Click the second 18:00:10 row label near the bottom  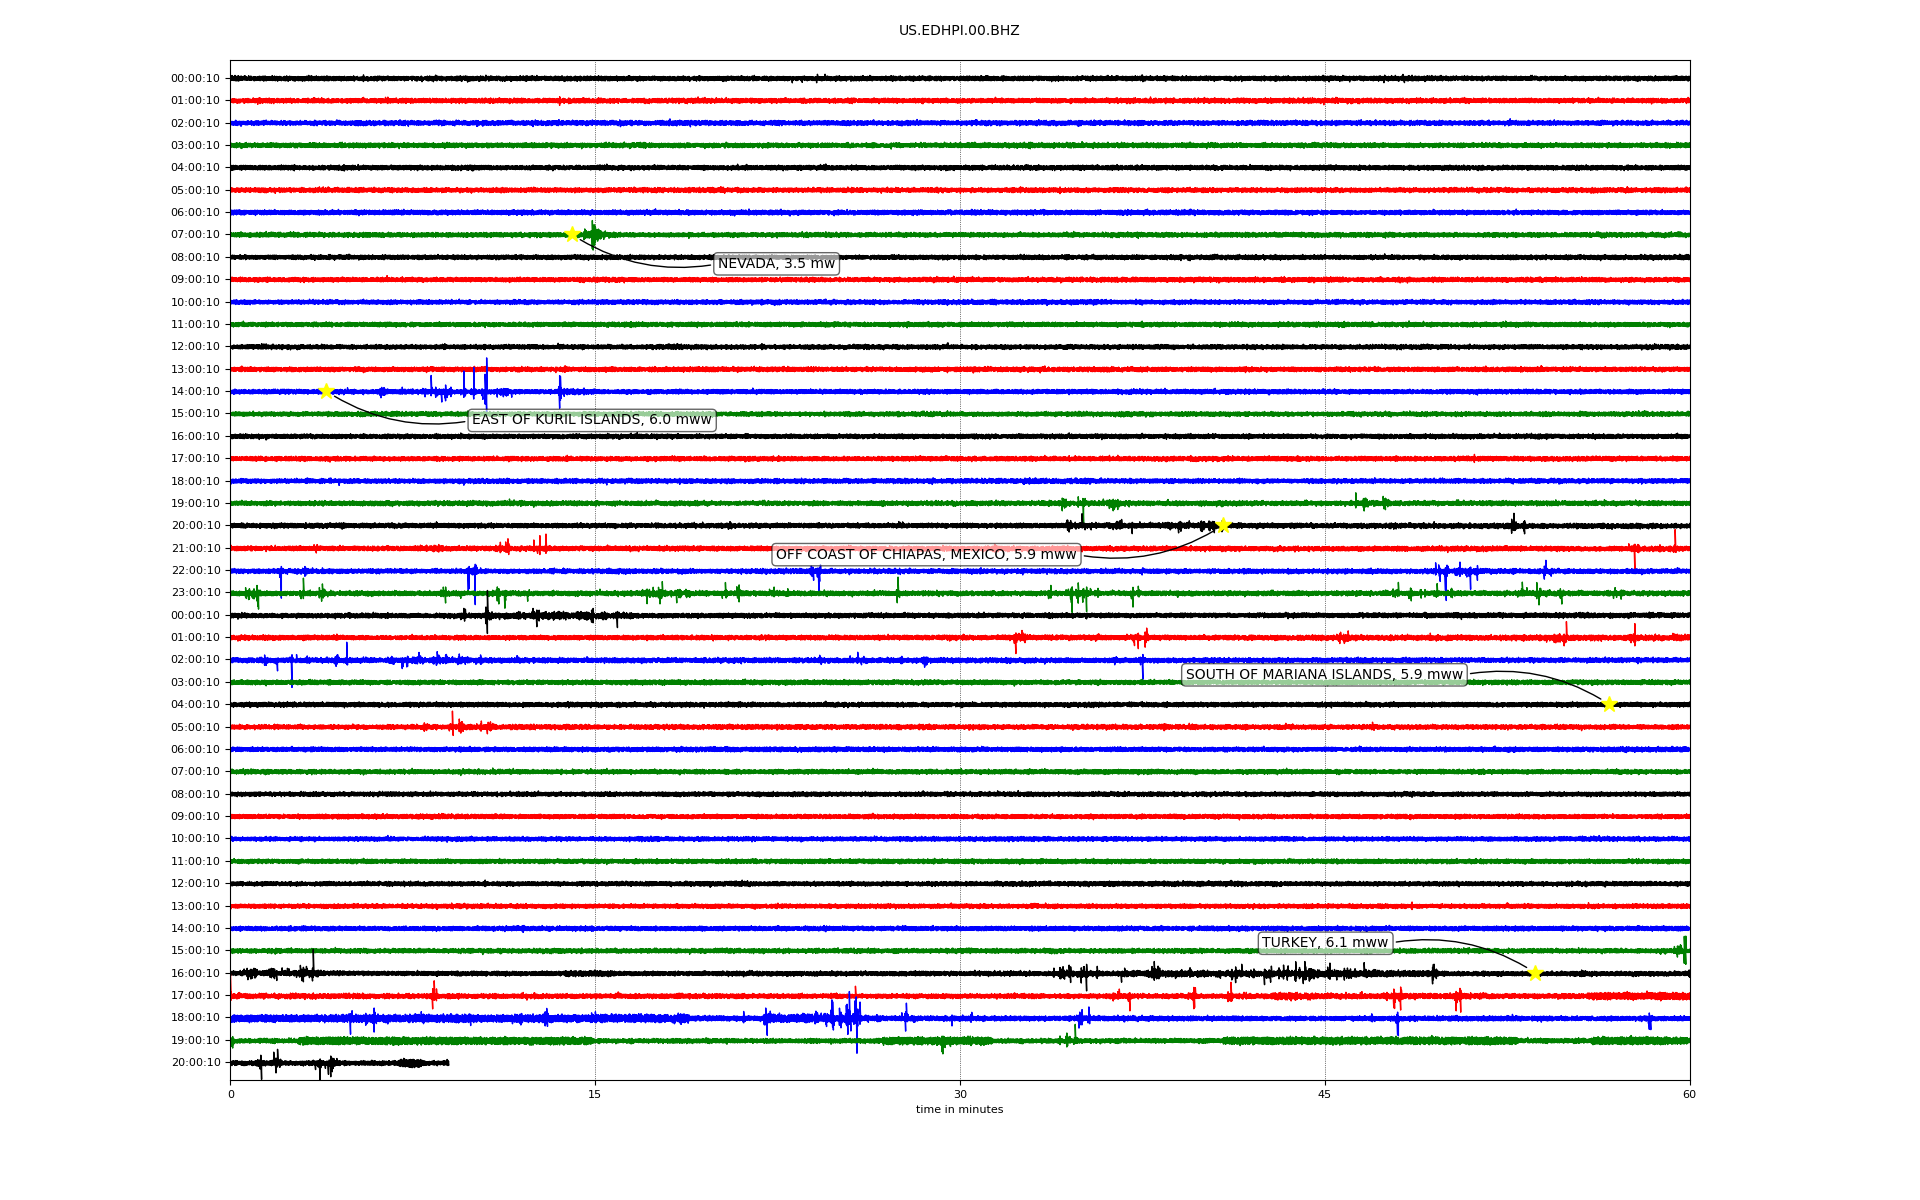(195, 1018)
